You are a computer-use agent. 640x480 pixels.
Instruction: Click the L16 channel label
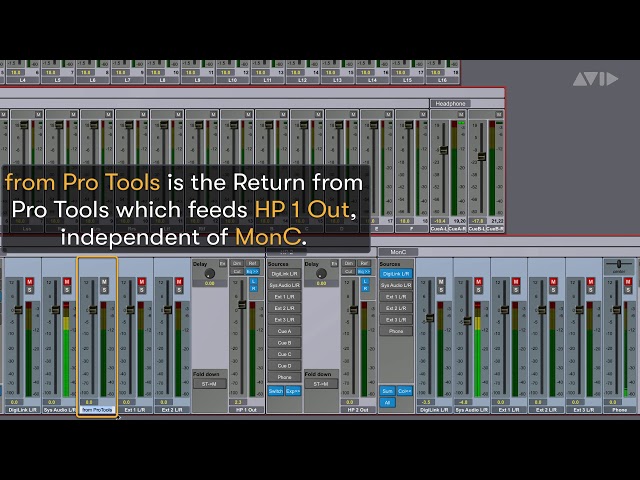click(x=442, y=80)
